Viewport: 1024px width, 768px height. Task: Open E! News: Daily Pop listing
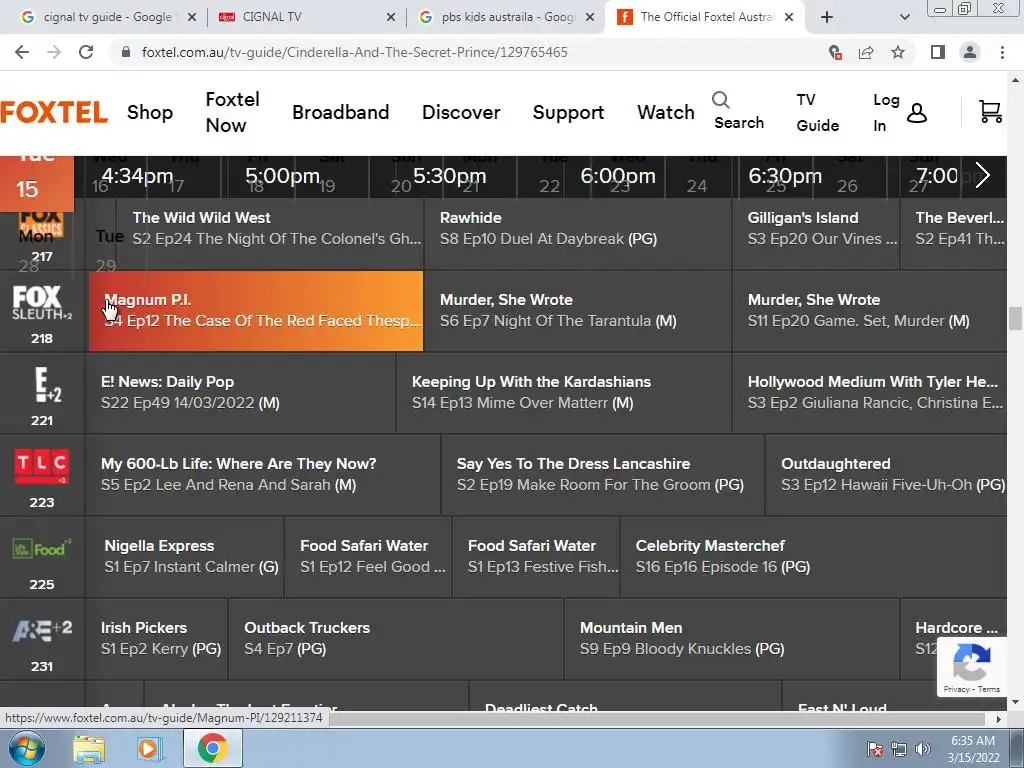coord(240,392)
